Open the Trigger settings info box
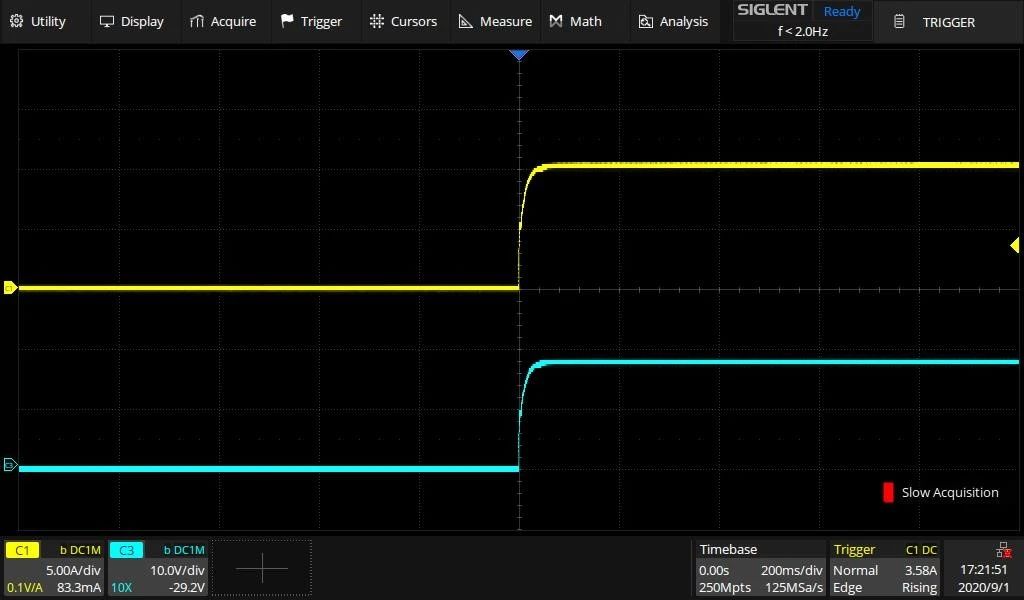 885,568
